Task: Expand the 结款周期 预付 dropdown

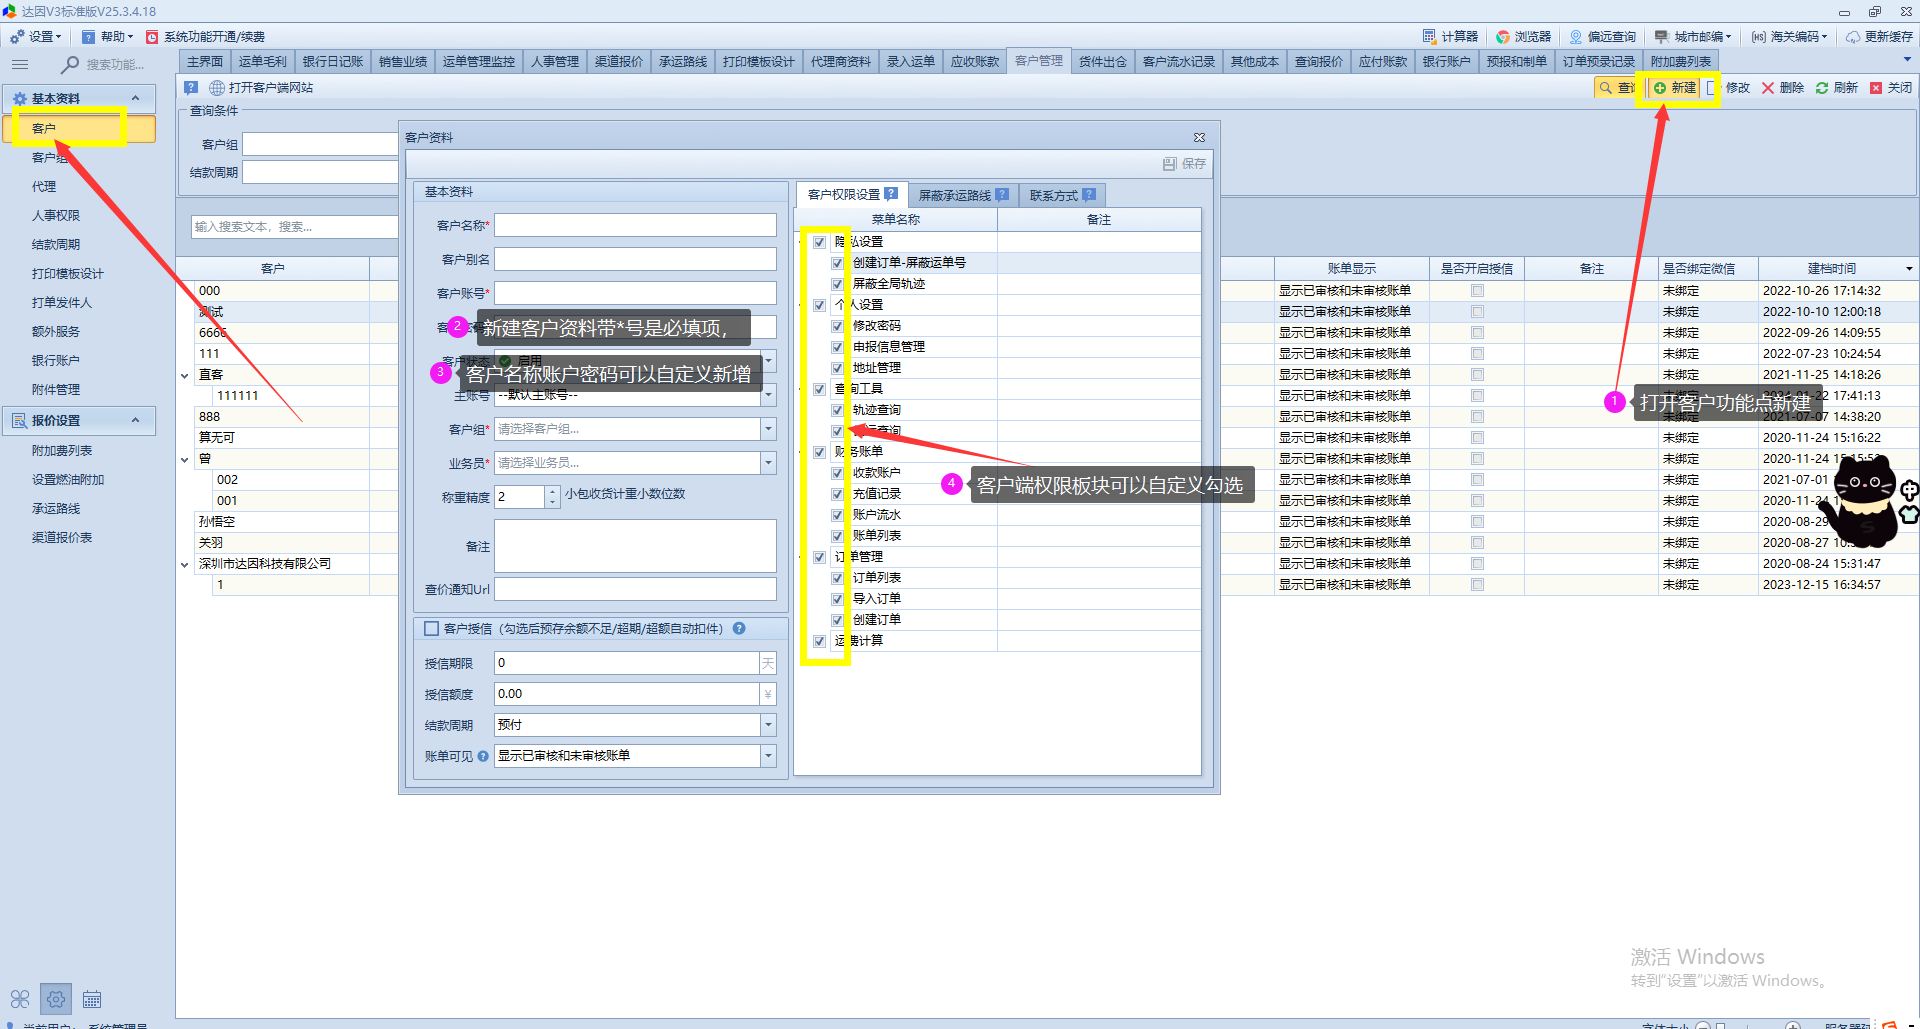Action: [x=768, y=725]
